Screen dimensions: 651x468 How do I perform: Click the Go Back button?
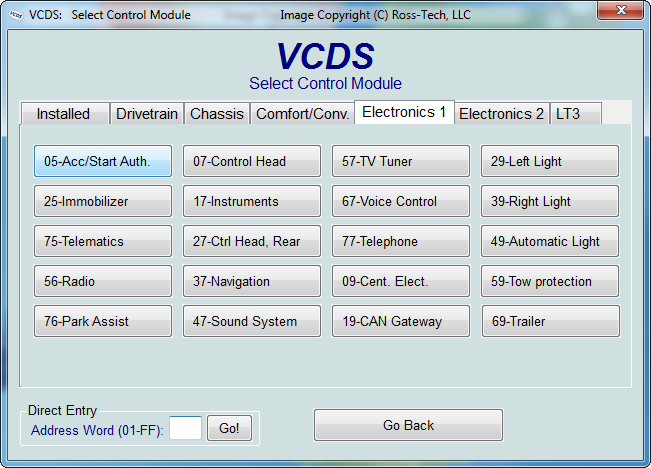(x=409, y=425)
